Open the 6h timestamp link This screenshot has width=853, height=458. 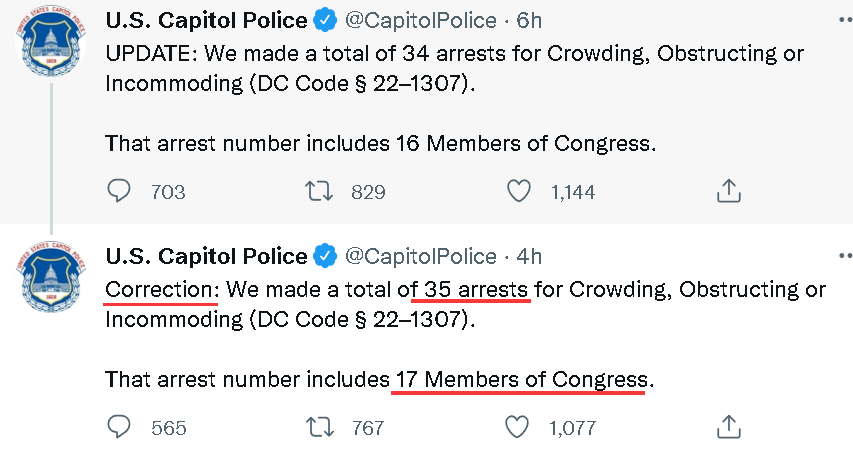(x=529, y=21)
